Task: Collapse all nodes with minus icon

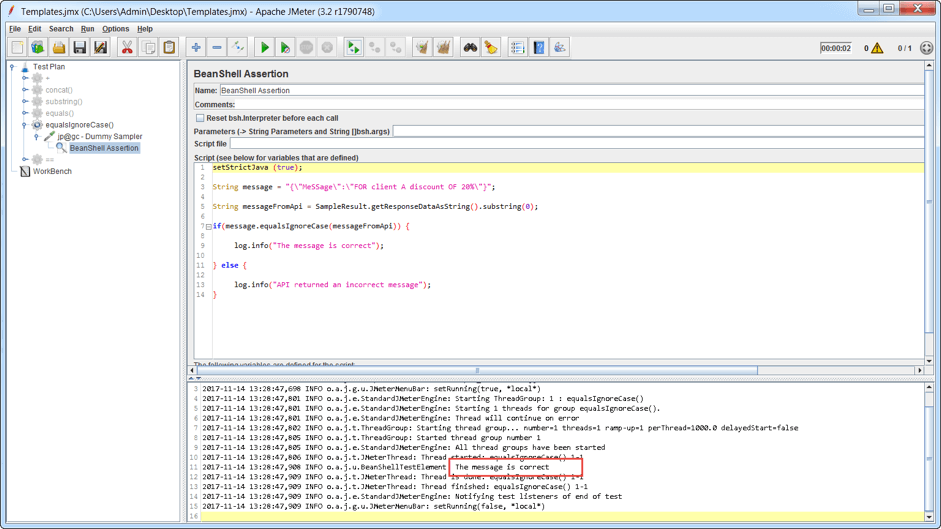Action: (x=217, y=47)
